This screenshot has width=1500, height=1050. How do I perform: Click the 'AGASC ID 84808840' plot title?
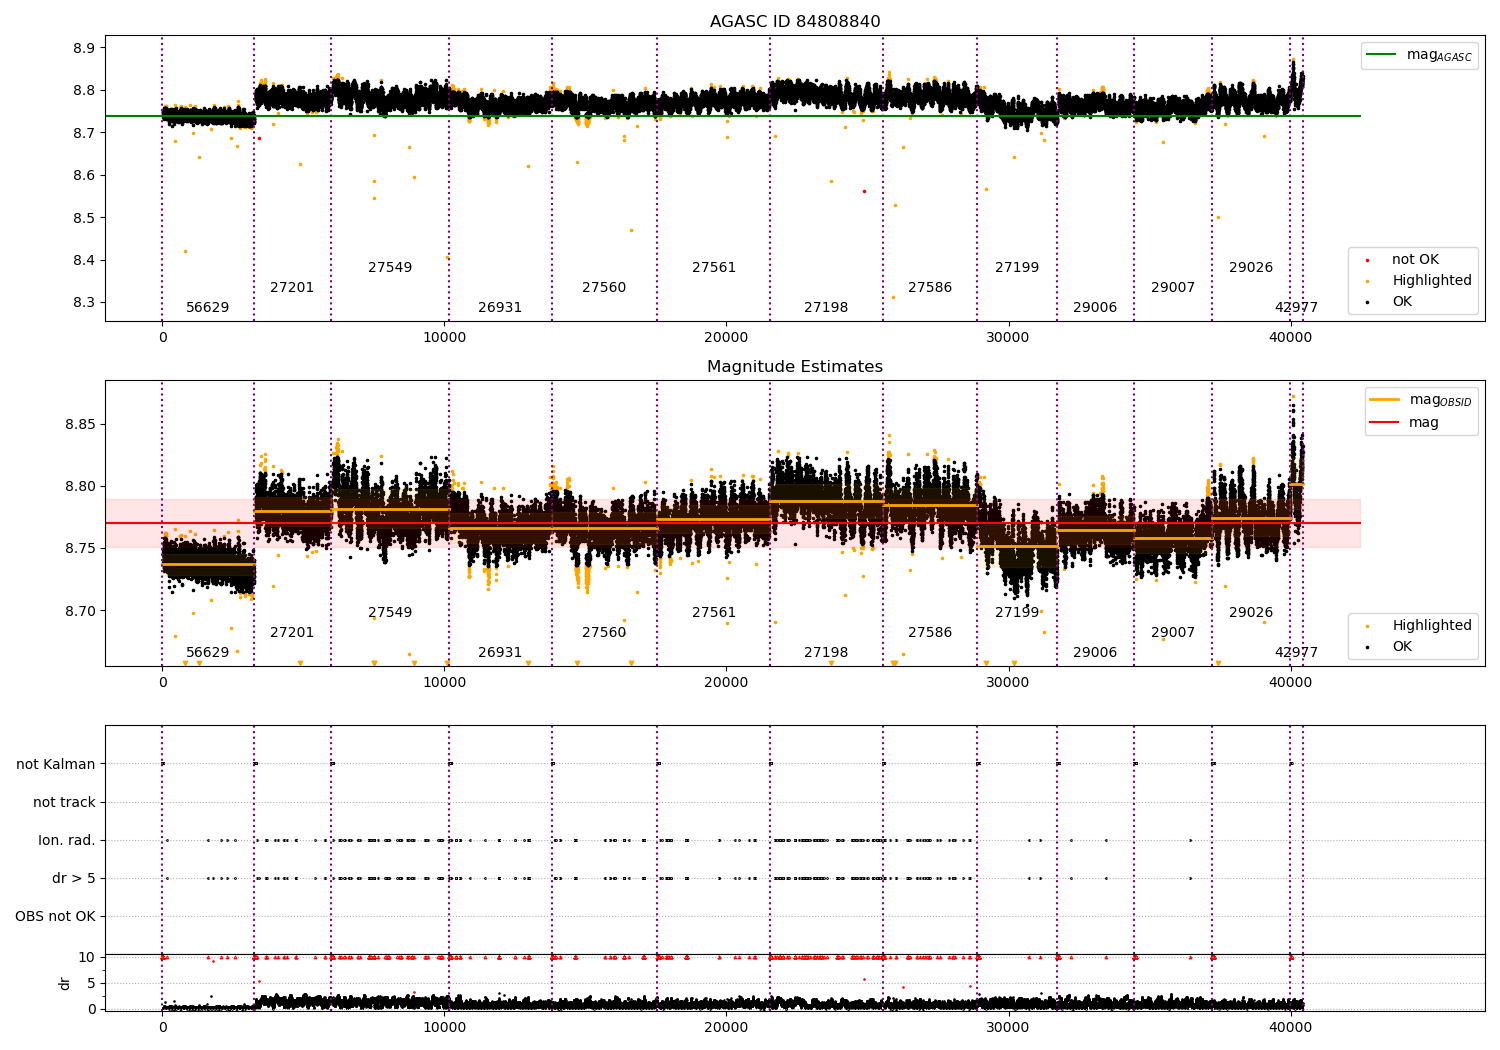pos(795,22)
